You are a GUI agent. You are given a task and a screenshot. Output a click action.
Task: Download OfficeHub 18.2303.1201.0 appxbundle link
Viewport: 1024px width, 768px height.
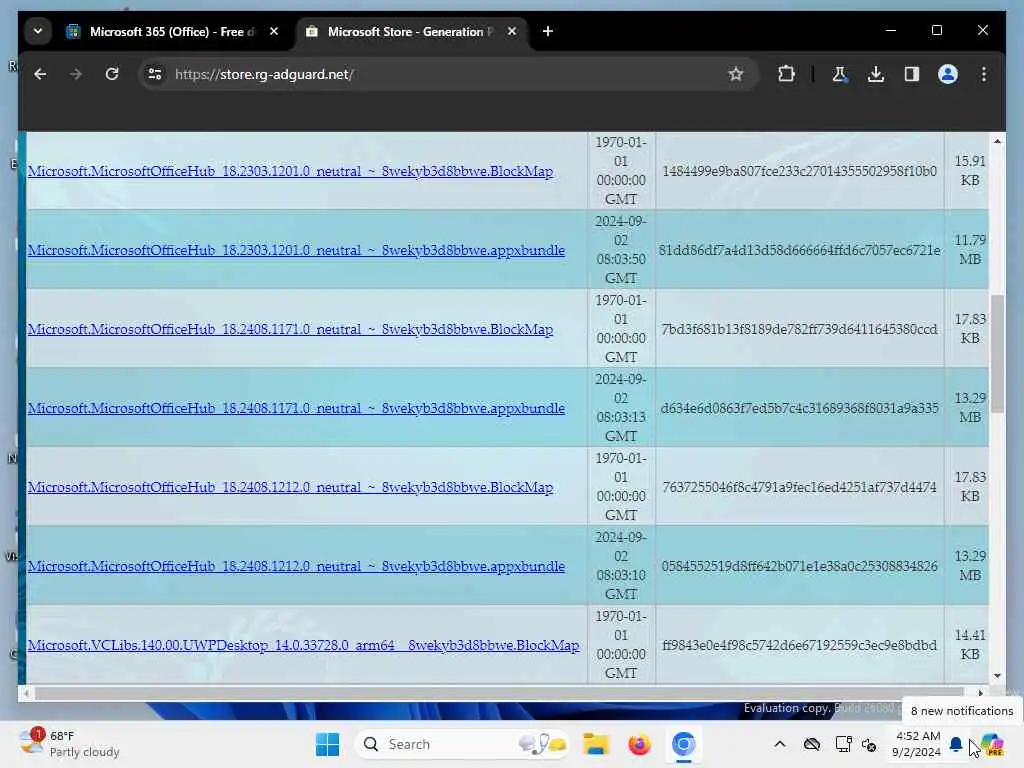click(296, 250)
